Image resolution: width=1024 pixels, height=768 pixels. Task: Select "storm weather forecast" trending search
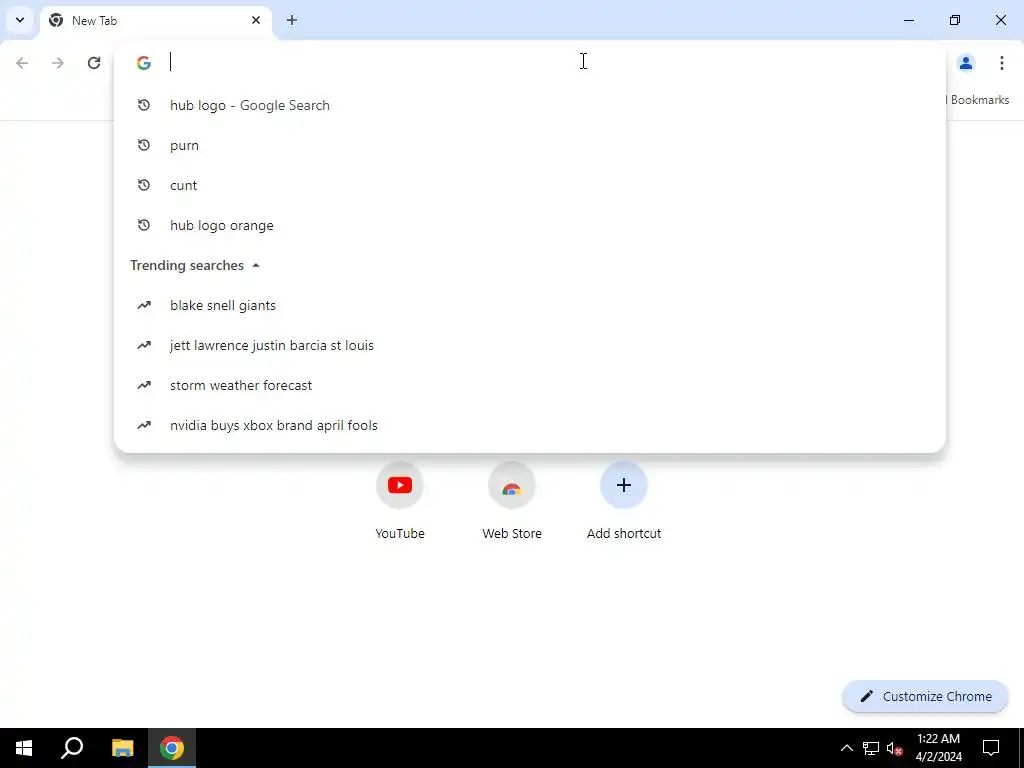(x=530, y=385)
